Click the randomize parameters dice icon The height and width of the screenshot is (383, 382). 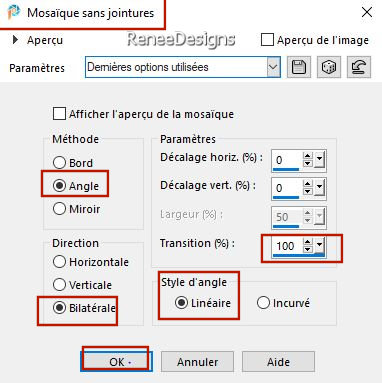329,67
